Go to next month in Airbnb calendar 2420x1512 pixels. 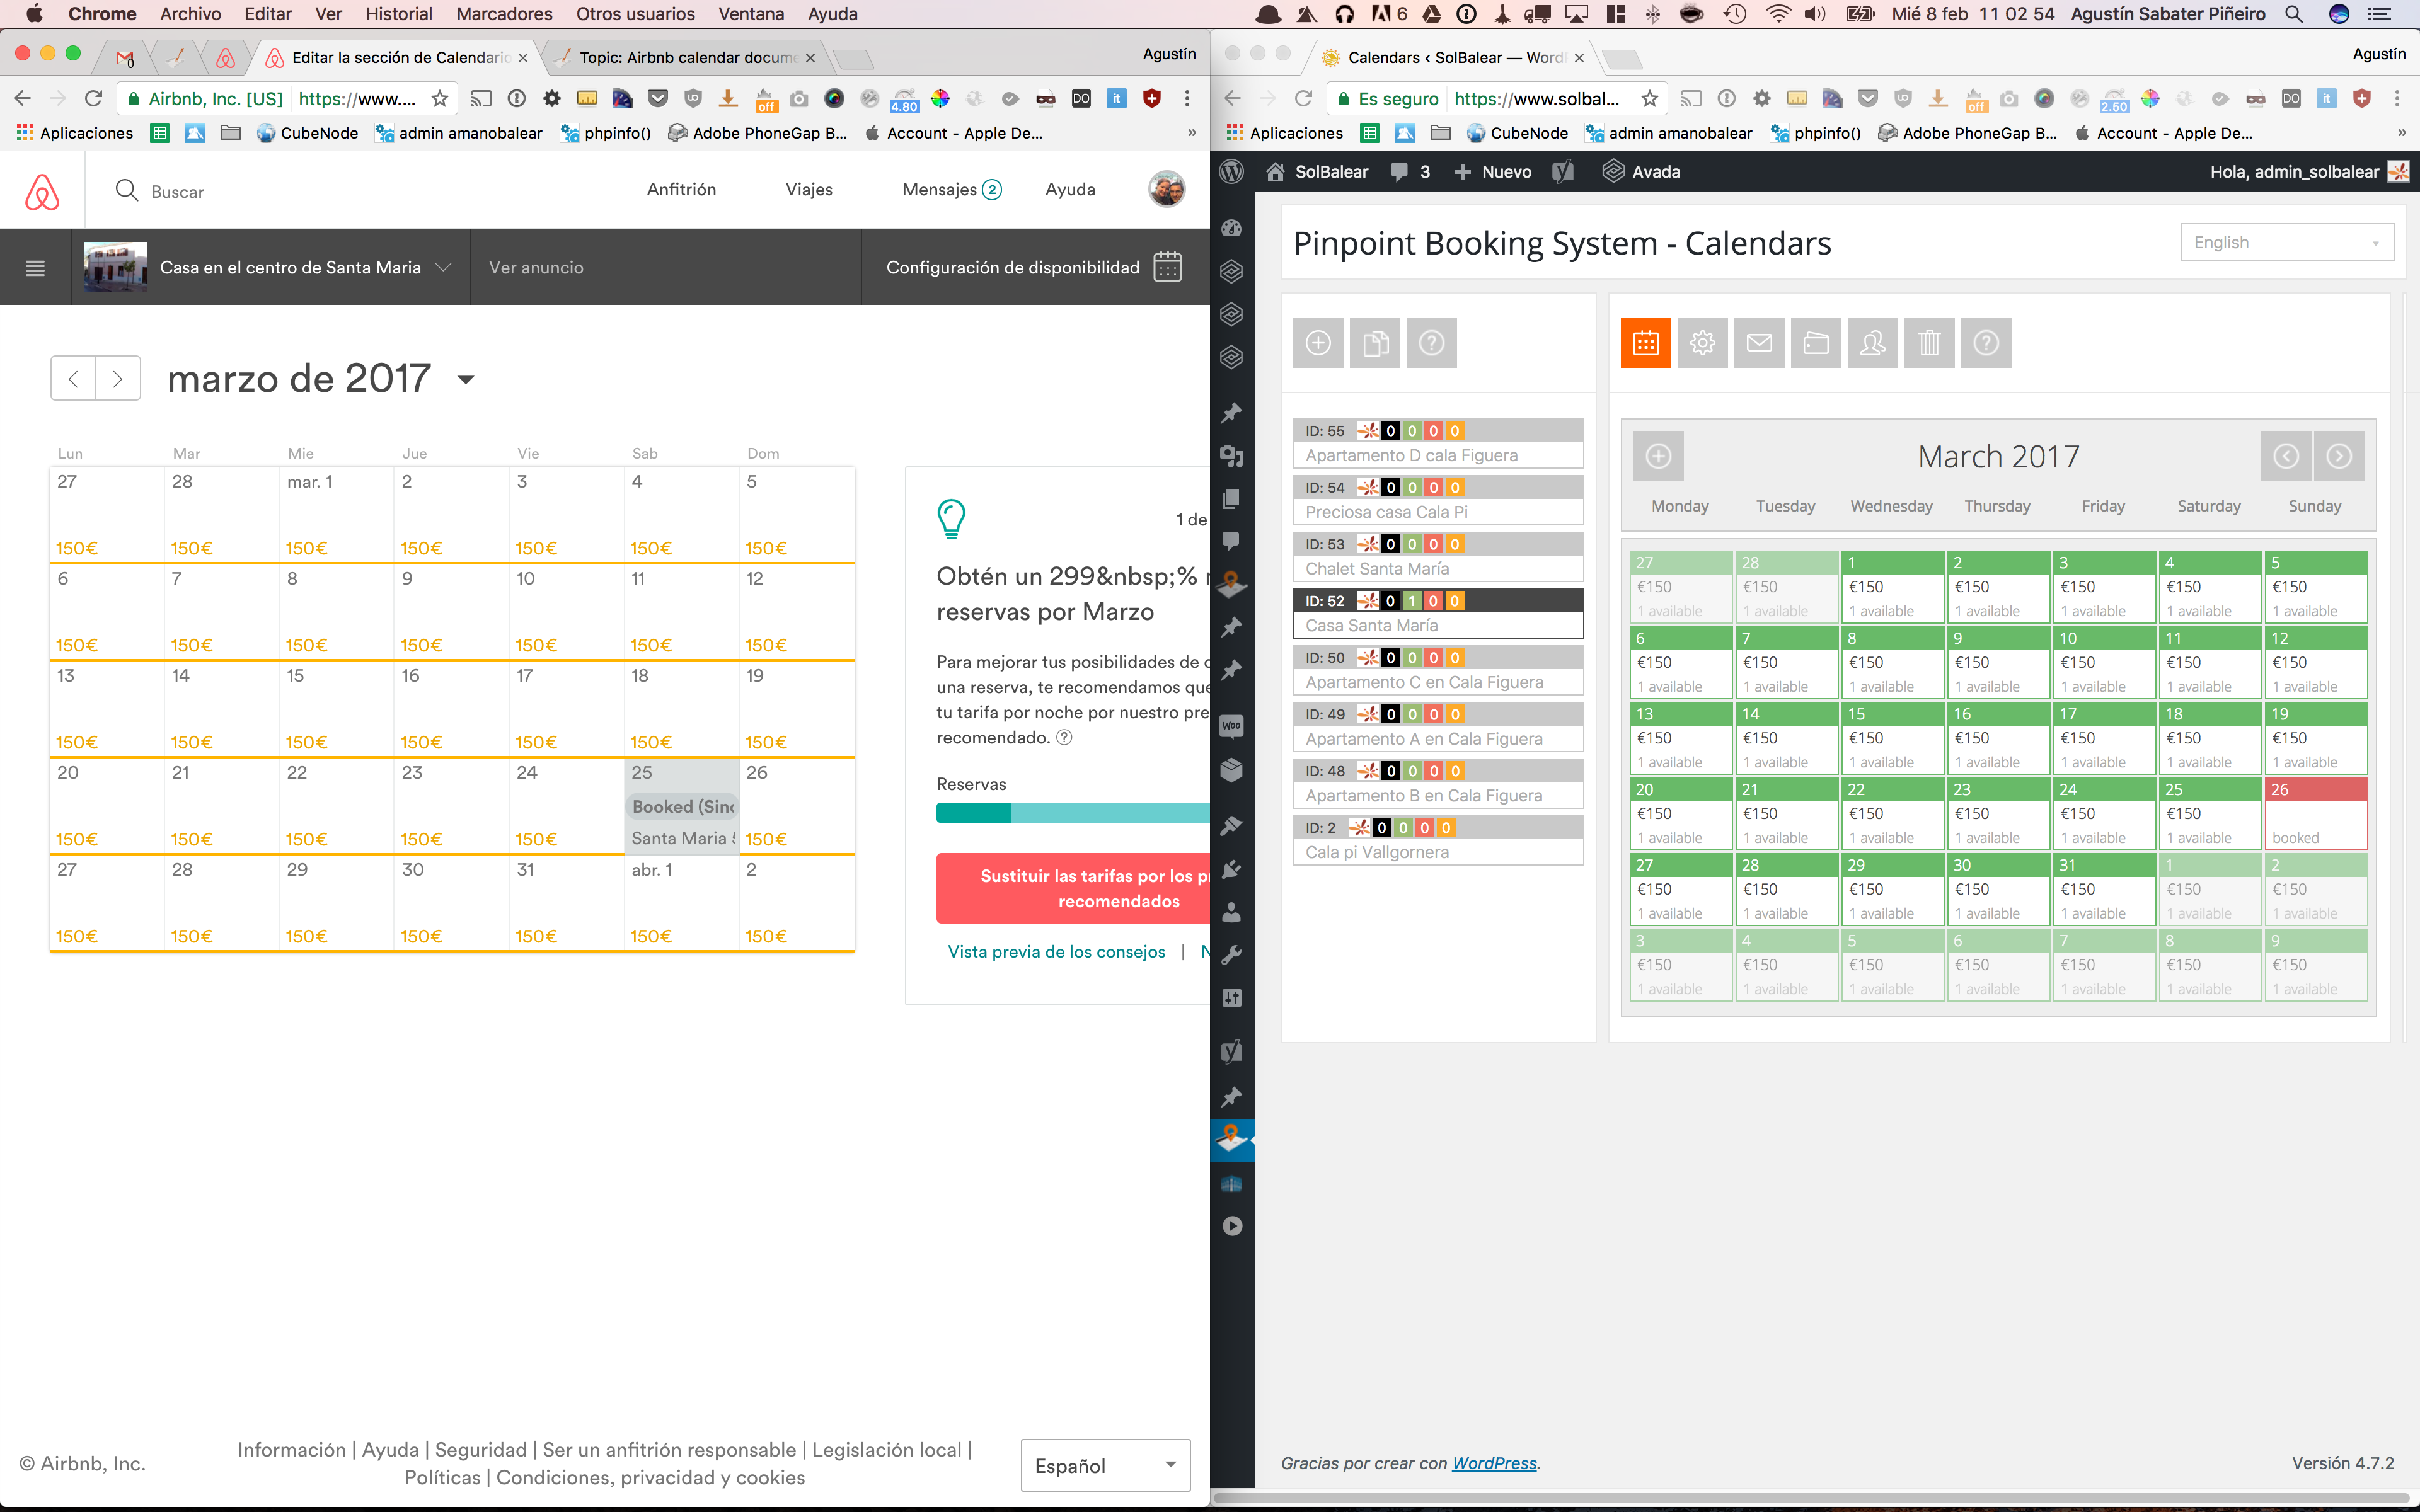click(118, 378)
